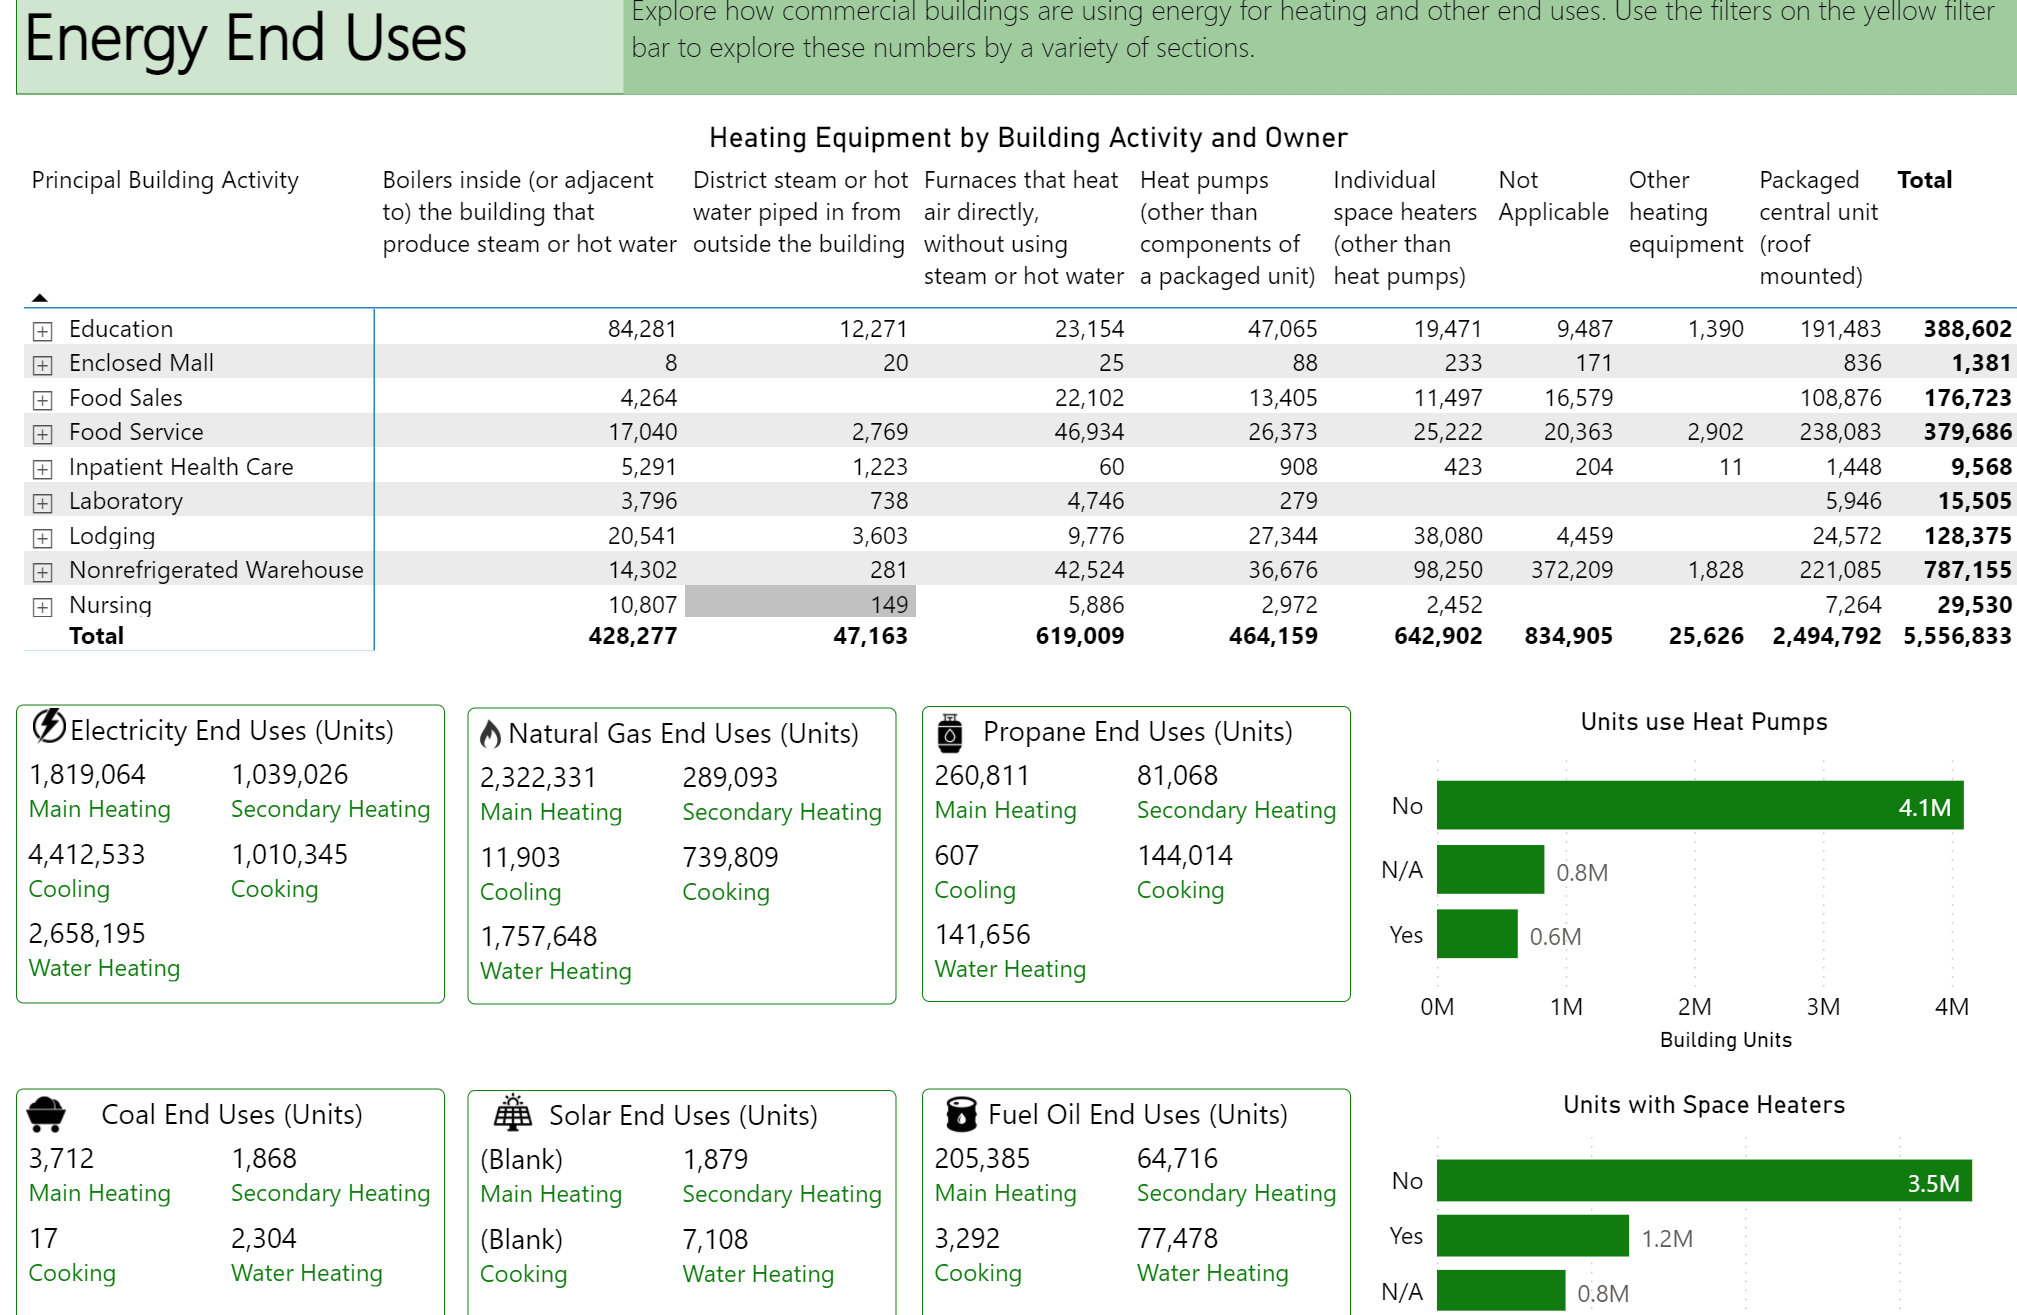Select the Yes bar in Space Heaters chart

1533,1236
